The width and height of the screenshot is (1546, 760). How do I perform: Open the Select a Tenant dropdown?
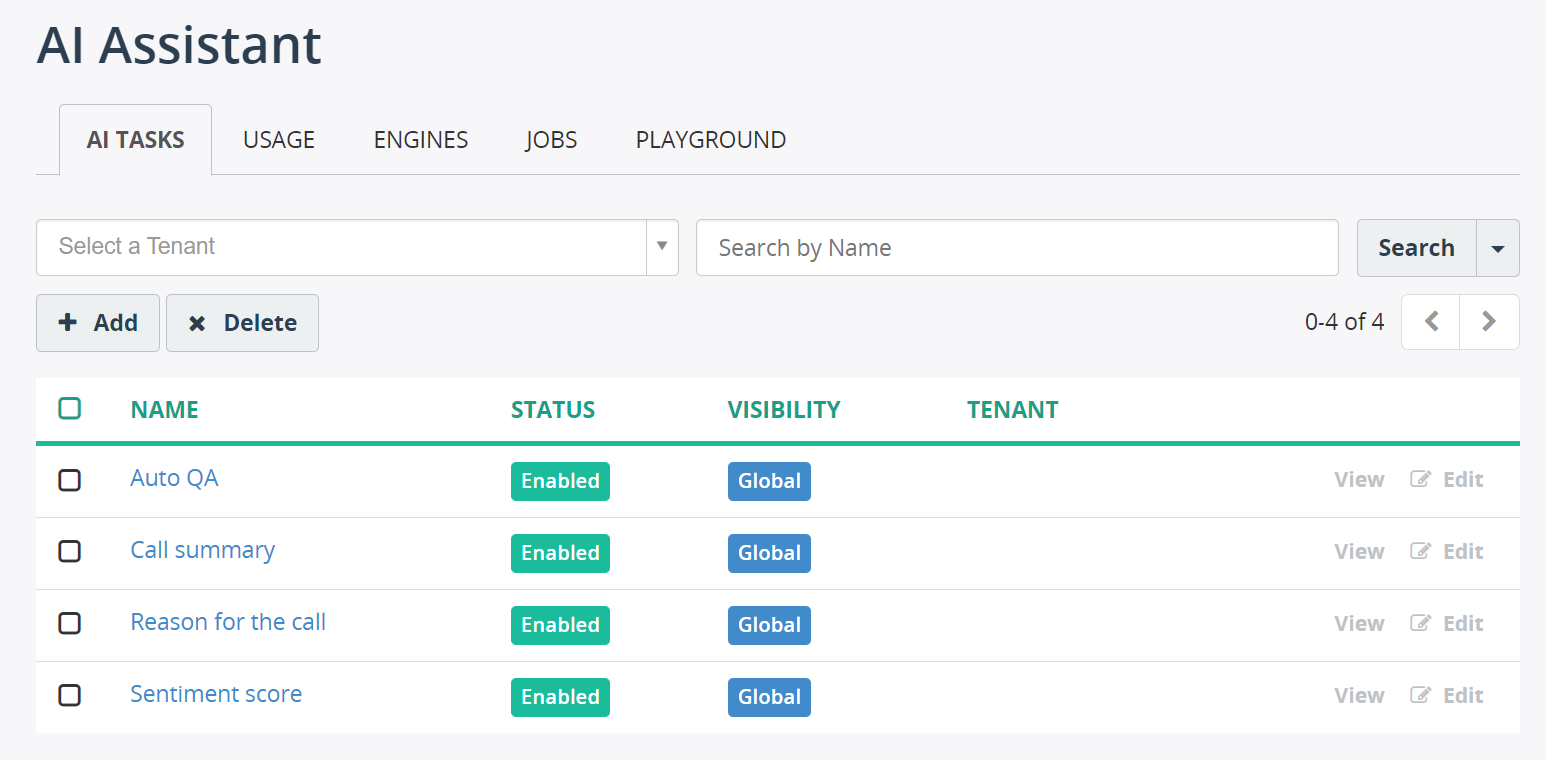(x=357, y=247)
